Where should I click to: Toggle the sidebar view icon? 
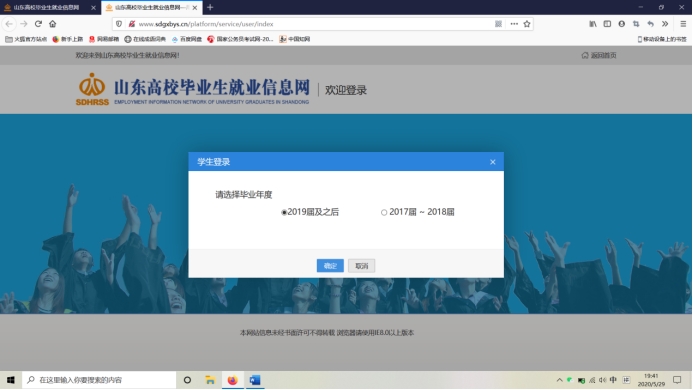click(x=607, y=24)
